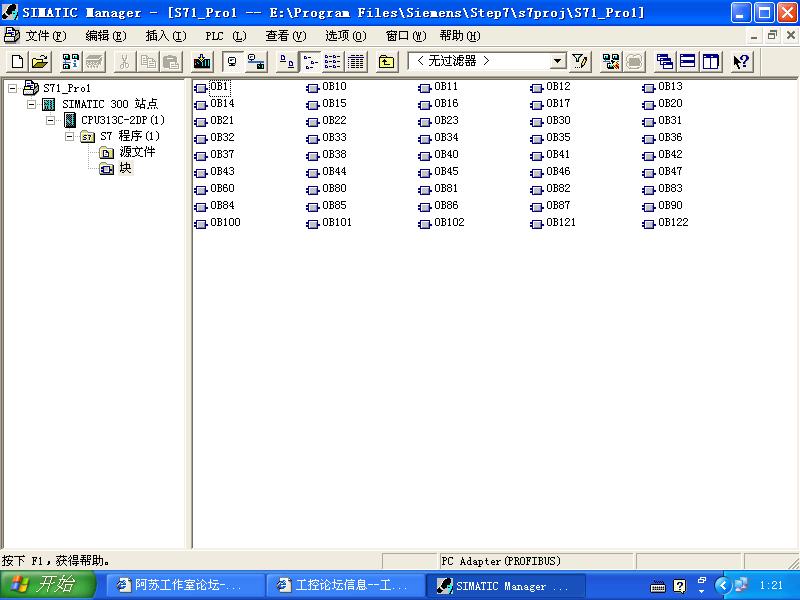This screenshot has width=800, height=600.
Task: Click the OB122 block icon
Action: (648, 223)
